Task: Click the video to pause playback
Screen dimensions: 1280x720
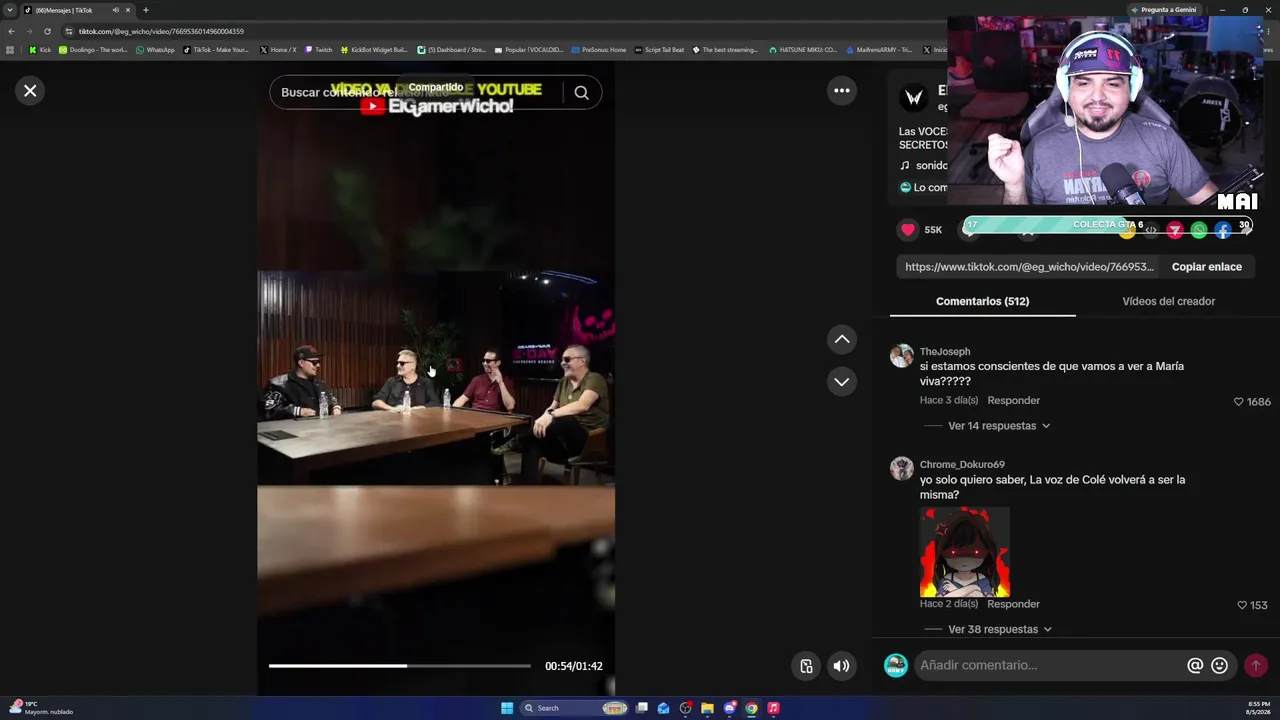Action: pyautogui.click(x=436, y=380)
